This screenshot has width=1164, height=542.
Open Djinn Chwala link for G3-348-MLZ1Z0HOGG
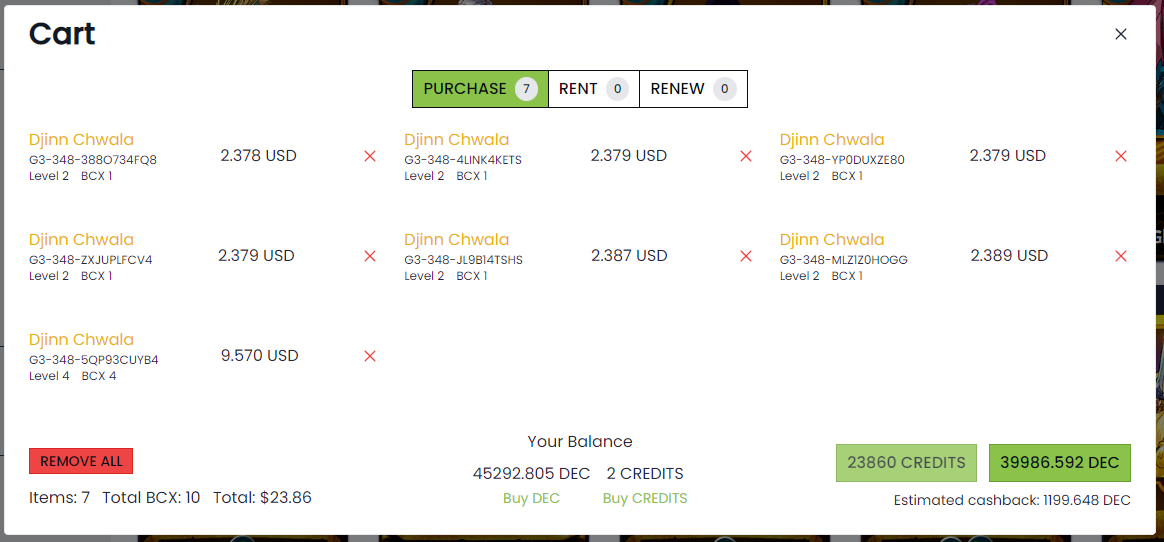pos(832,240)
